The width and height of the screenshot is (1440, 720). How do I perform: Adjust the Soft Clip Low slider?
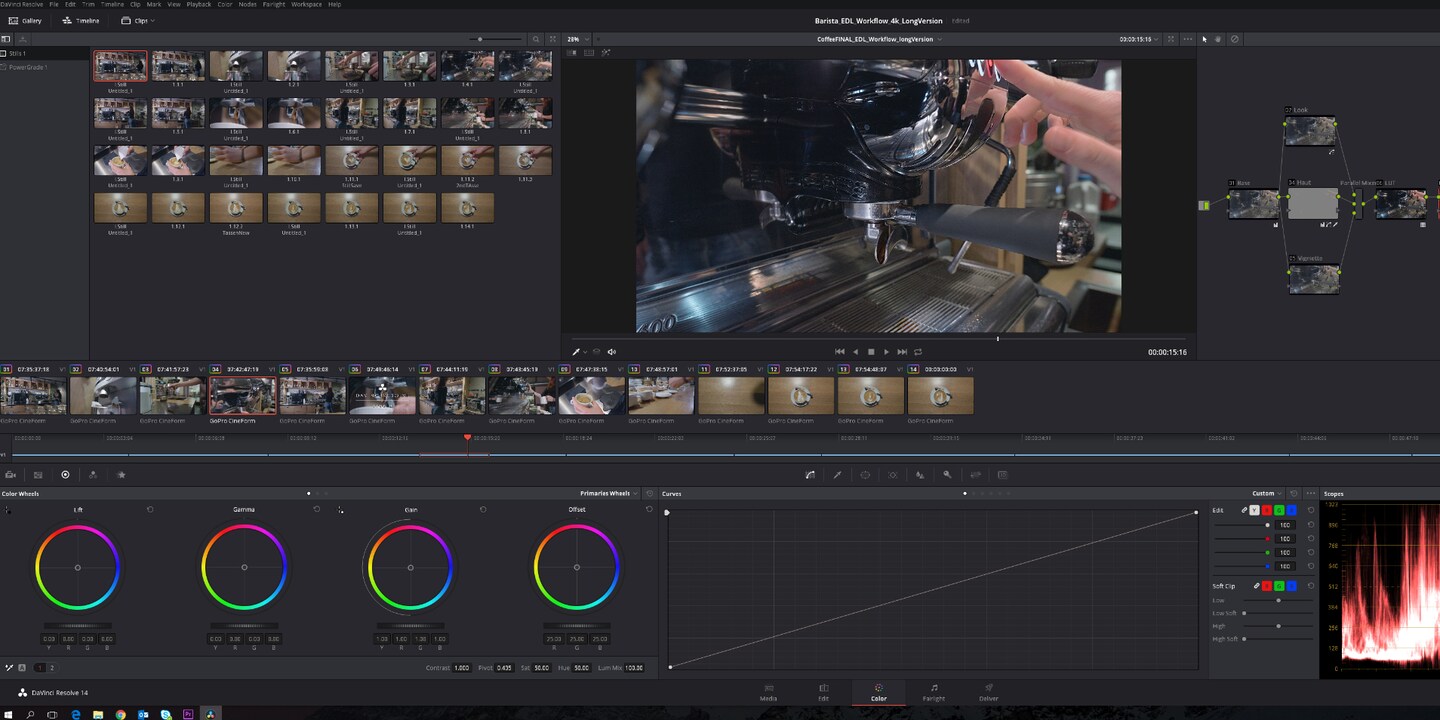click(1278, 600)
